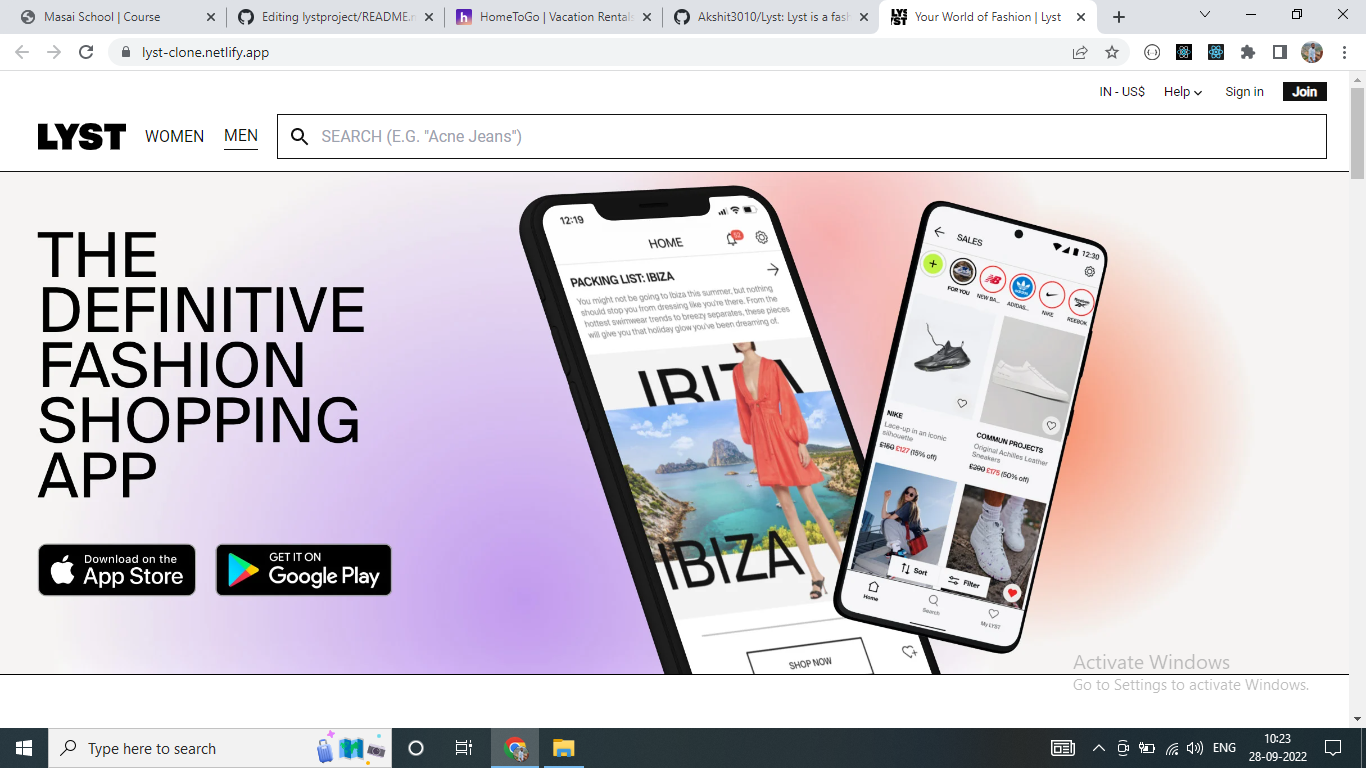Click the search field in LYST header
The height and width of the screenshot is (768, 1366).
pyautogui.click(x=802, y=137)
